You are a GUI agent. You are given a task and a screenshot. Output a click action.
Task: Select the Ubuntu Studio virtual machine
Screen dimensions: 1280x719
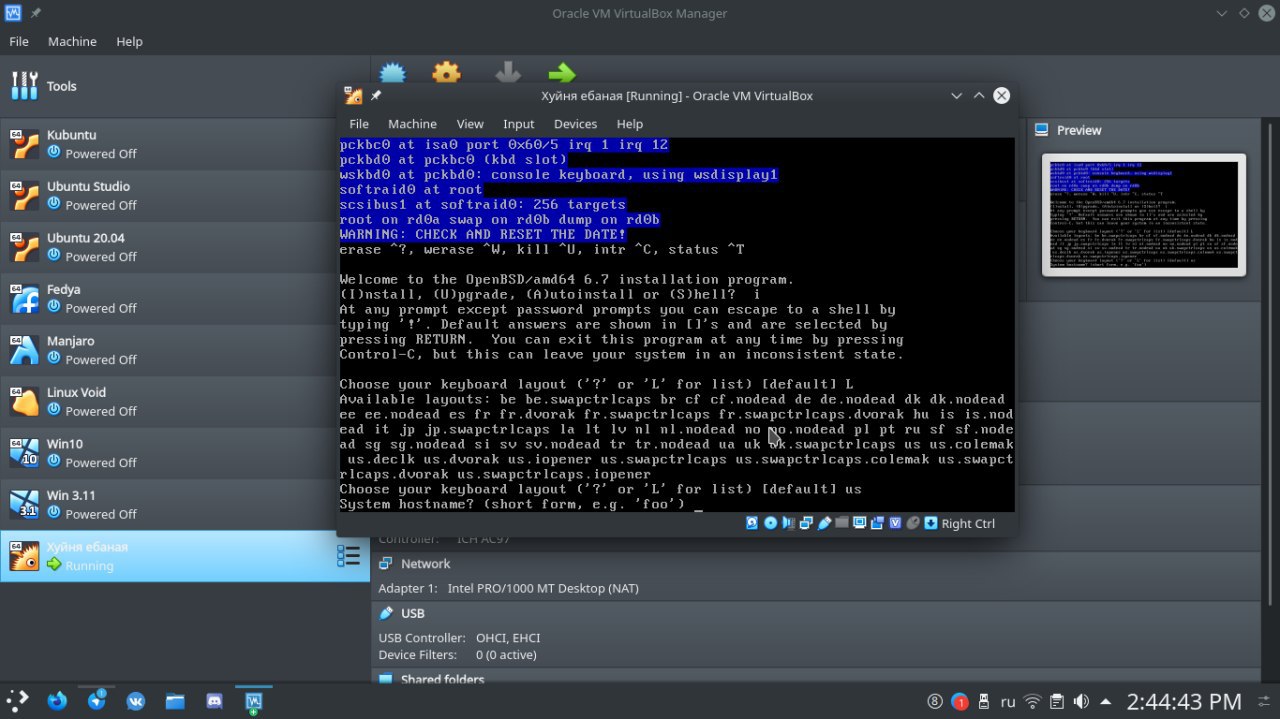click(185, 195)
